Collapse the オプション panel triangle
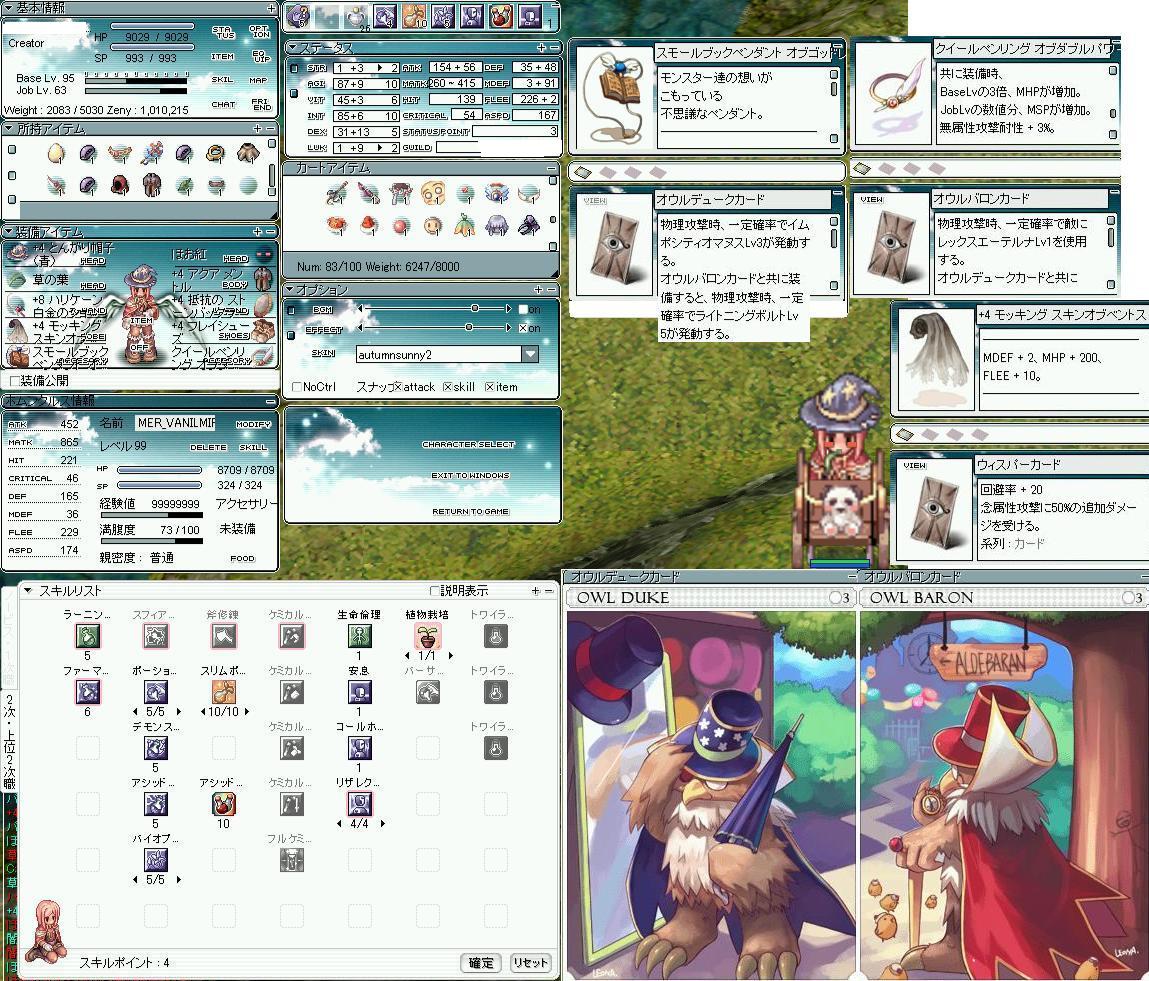This screenshot has width=1149, height=981. (x=291, y=289)
